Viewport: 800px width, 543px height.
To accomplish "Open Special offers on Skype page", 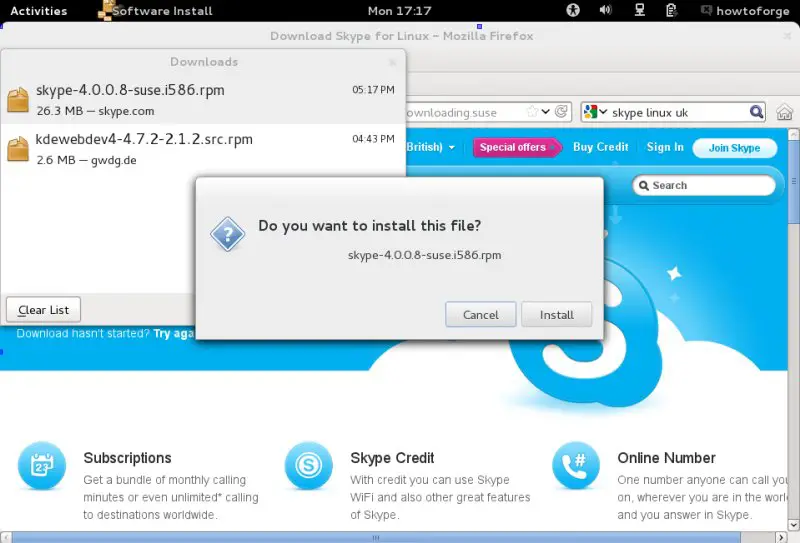I will pos(517,147).
